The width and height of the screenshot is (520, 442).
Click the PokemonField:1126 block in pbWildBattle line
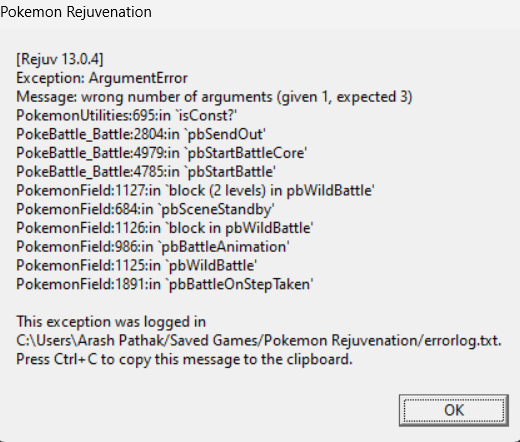click(x=165, y=228)
